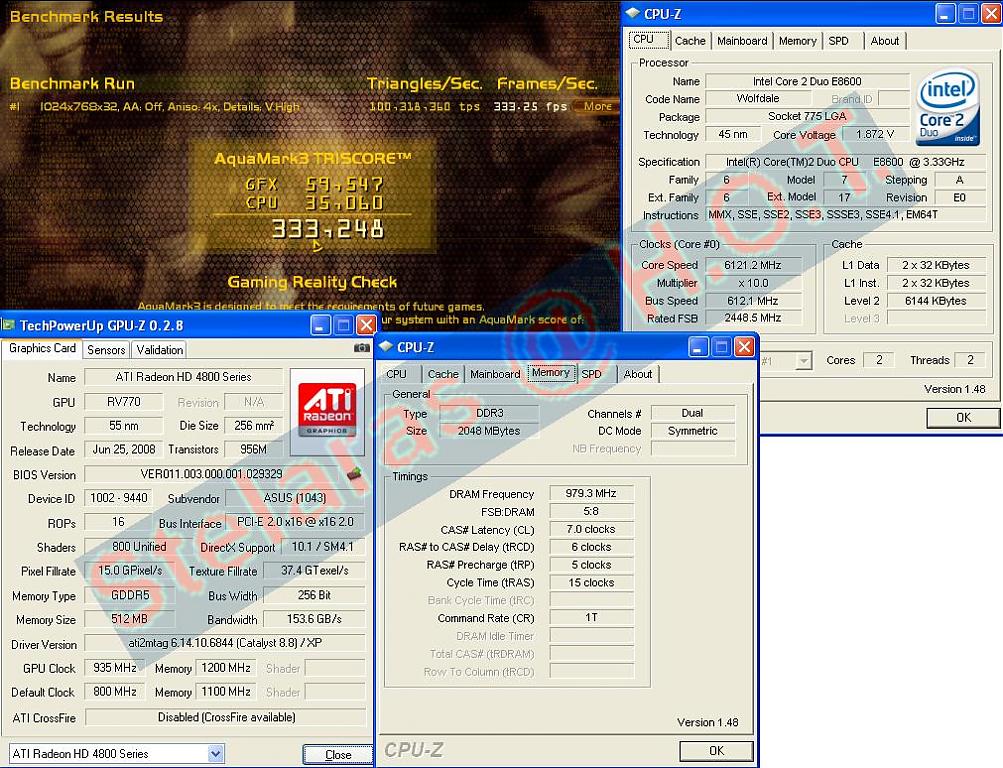This screenshot has height=768, width=1003.
Task: Select the Cache tab in CPU-Z Memory window
Action: (x=443, y=374)
